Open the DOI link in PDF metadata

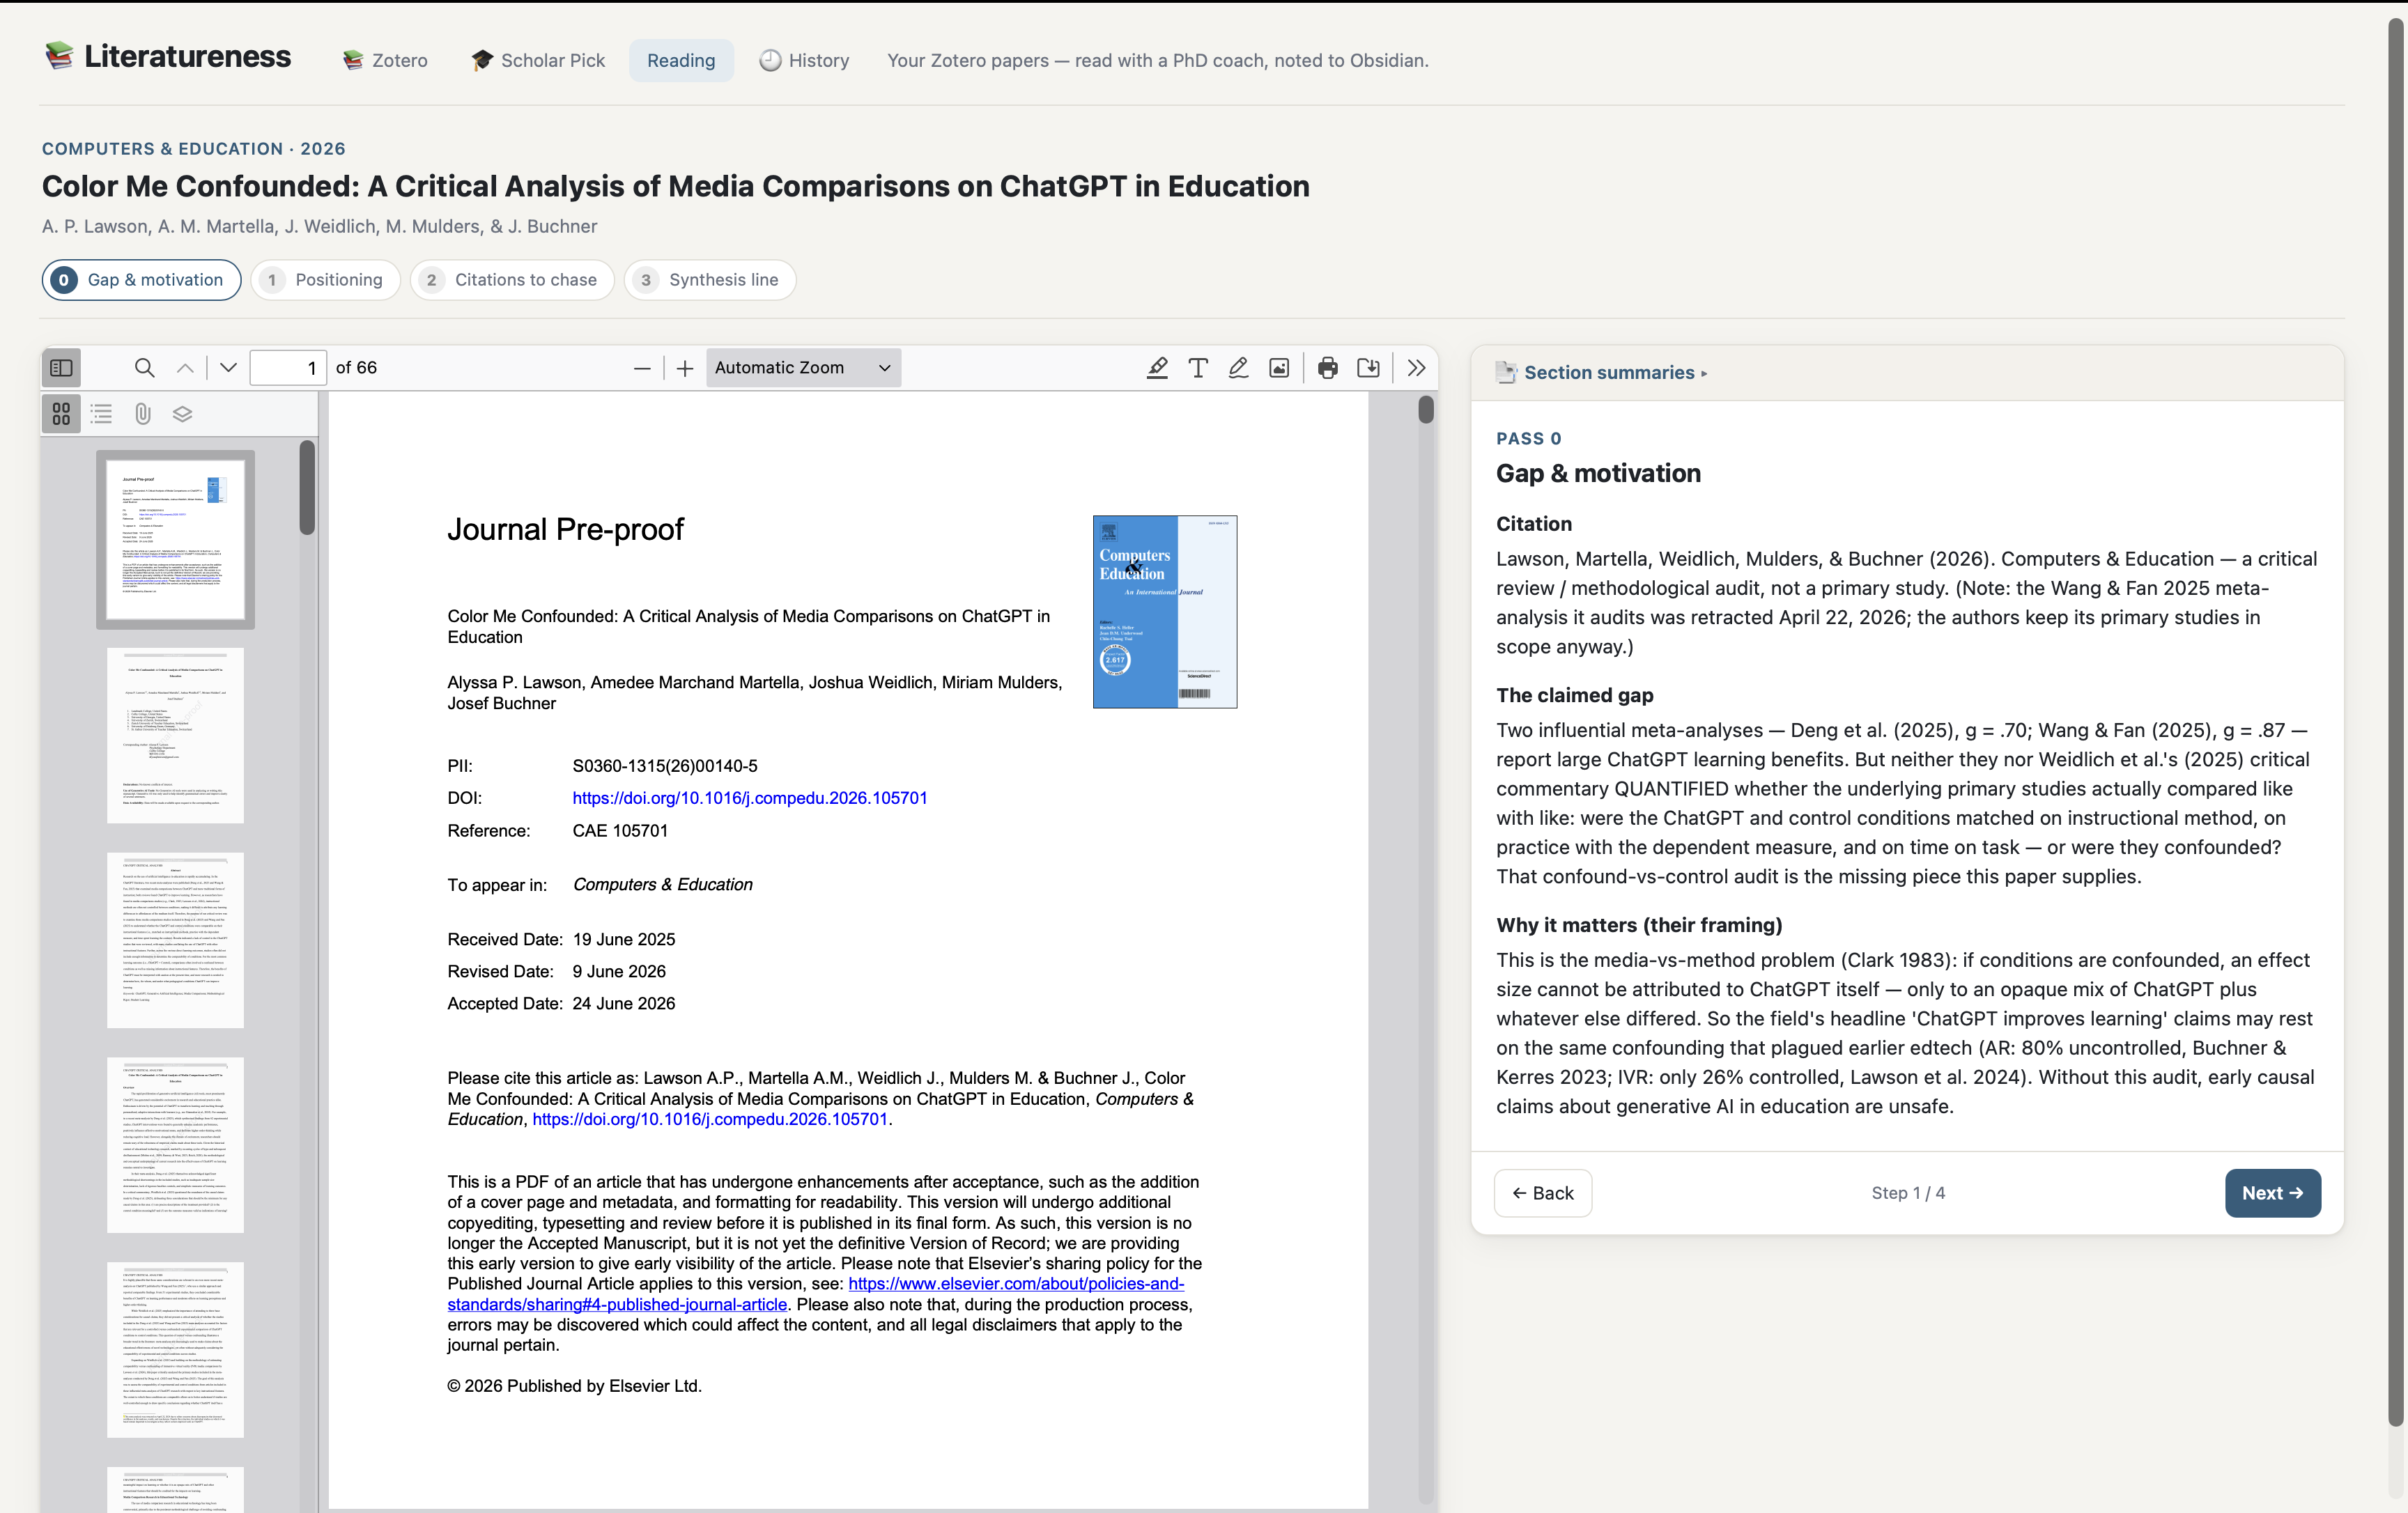[750, 798]
